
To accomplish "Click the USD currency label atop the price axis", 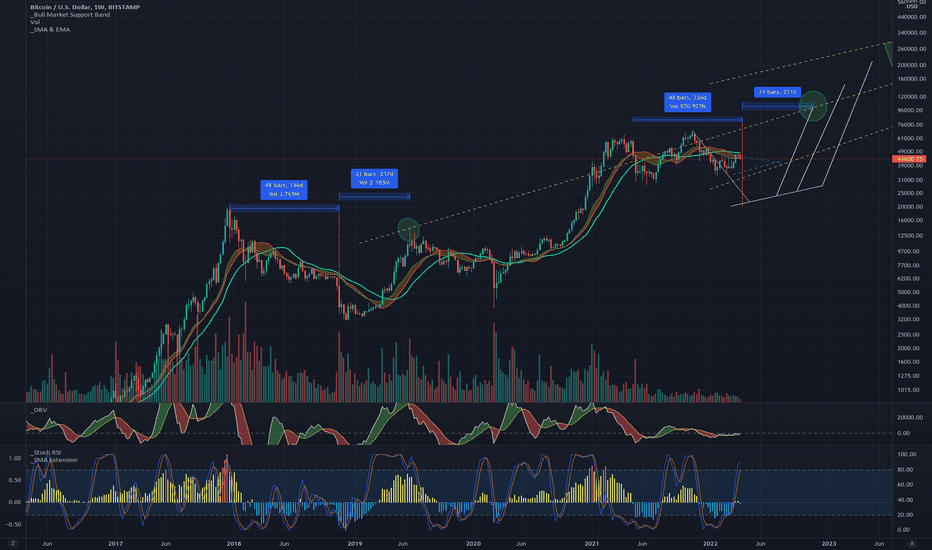I will point(912,7).
